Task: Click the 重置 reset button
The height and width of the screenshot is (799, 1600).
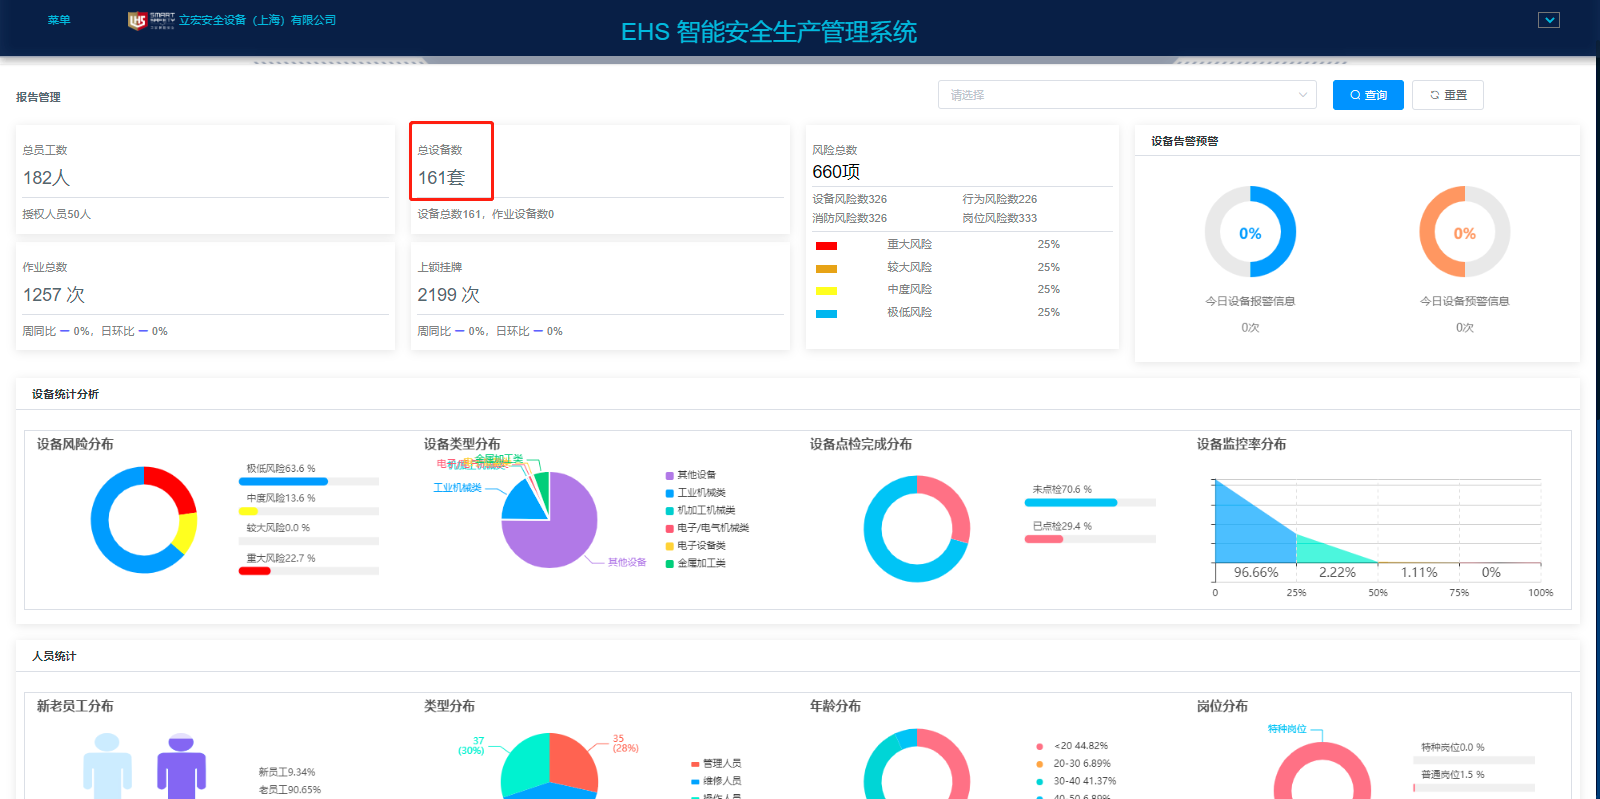Action: point(1448,95)
